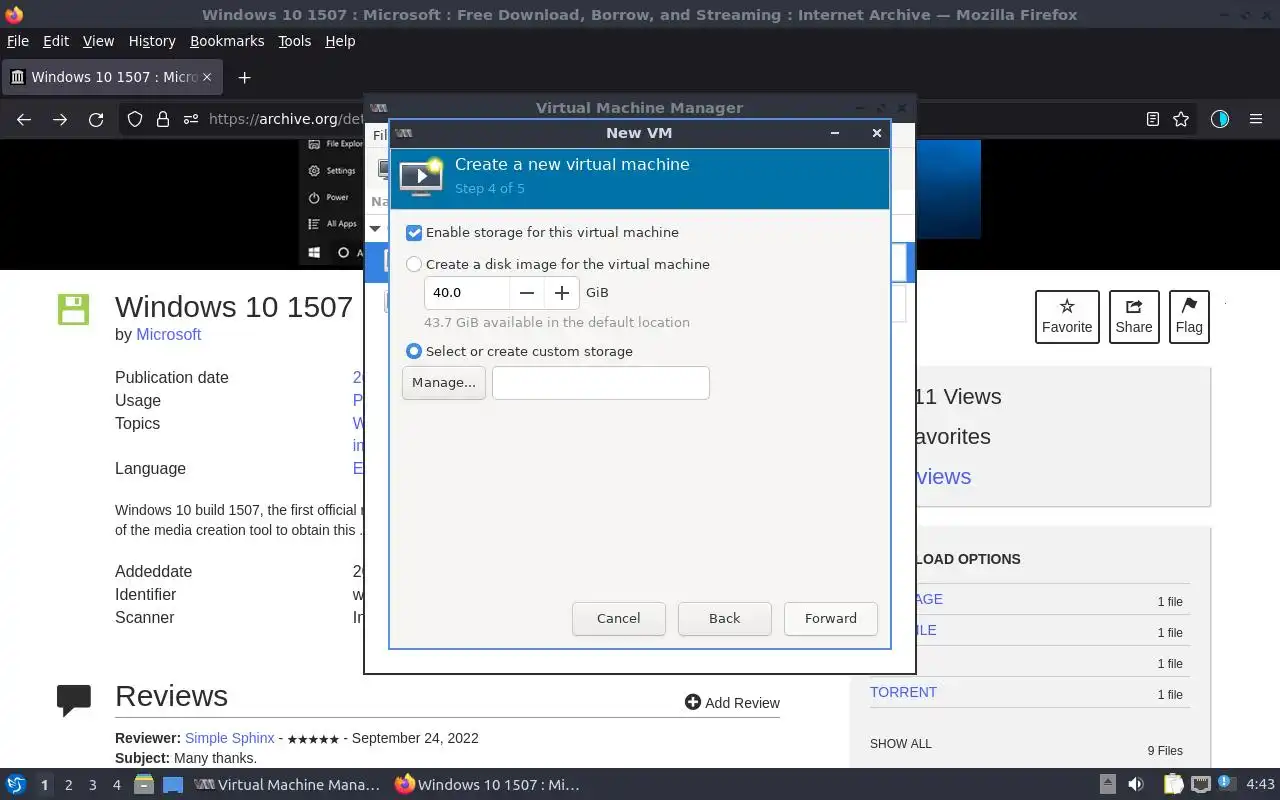Toggle Firefox reader view
The image size is (1280, 800).
pyautogui.click(x=1152, y=119)
